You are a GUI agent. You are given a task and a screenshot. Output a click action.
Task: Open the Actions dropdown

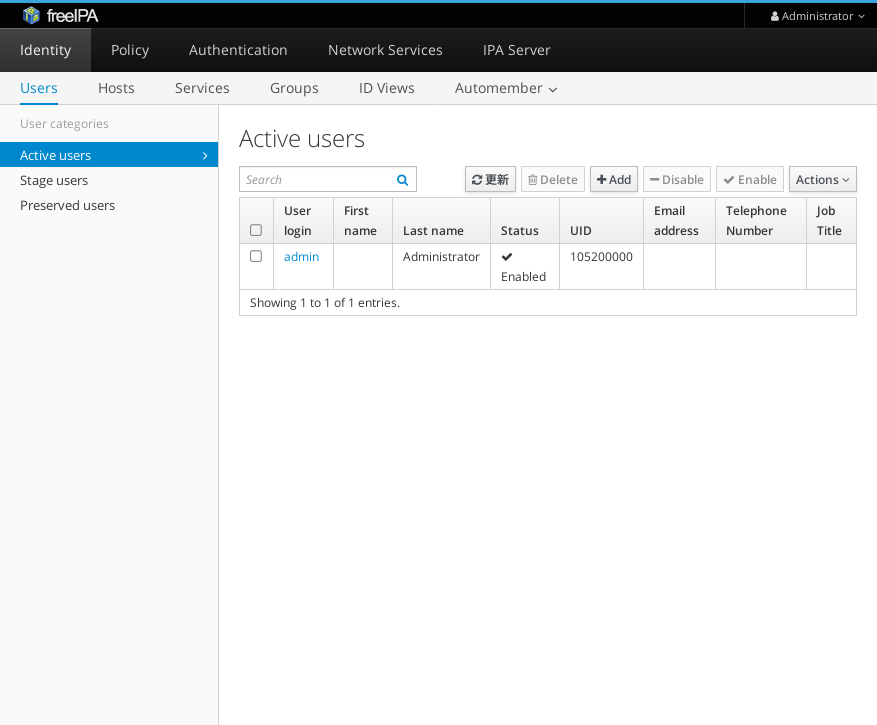point(823,180)
